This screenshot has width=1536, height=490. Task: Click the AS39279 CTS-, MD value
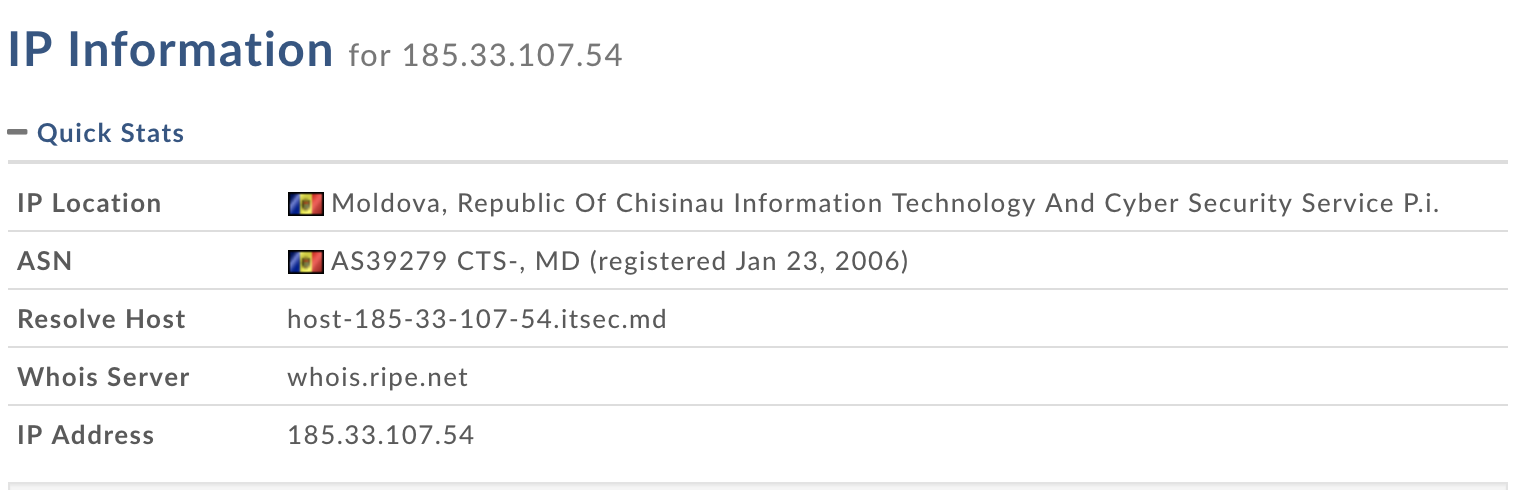click(x=456, y=262)
